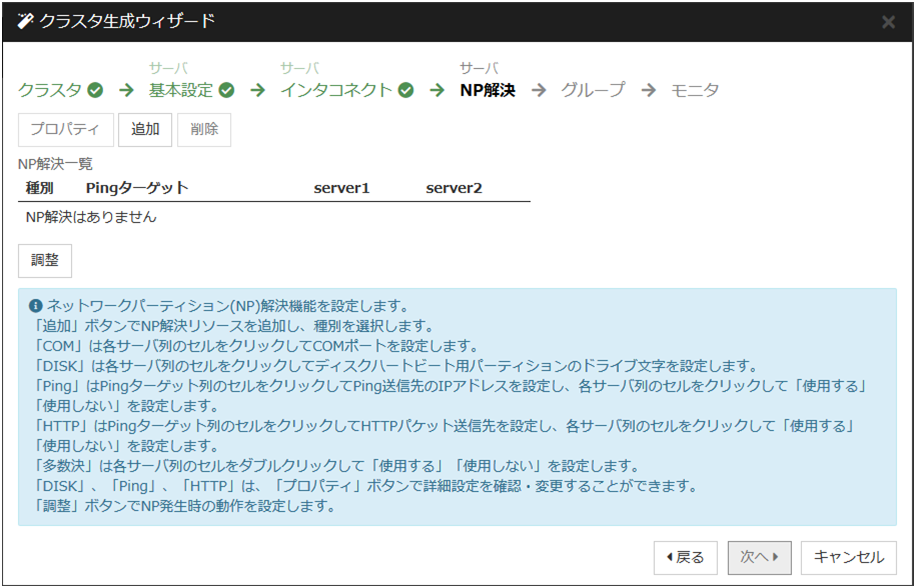
Task: Click the arrow icon before 基本設定 step
Action: [126, 90]
